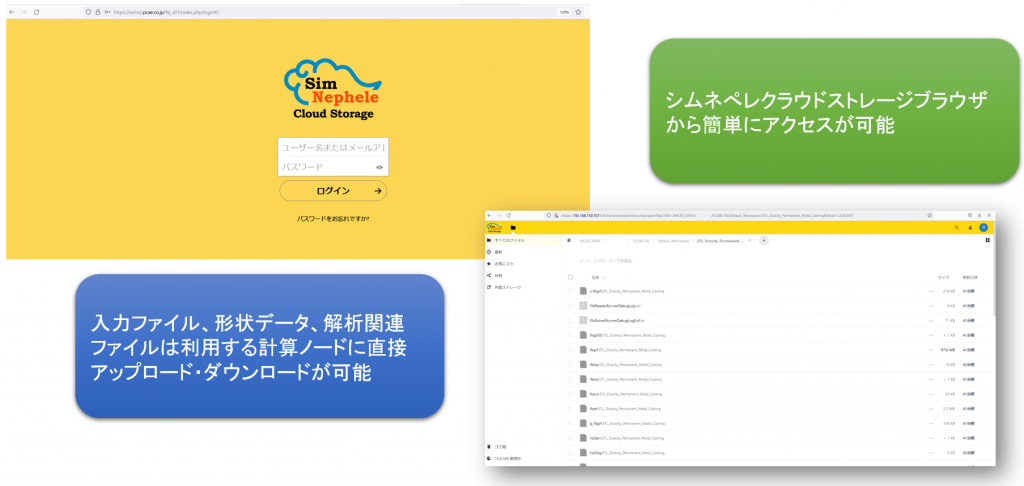1024x486 pixels.
Task: Open three-dot actions menu for f3dReaderRunnerDebugLog row
Action: [x=931, y=305]
